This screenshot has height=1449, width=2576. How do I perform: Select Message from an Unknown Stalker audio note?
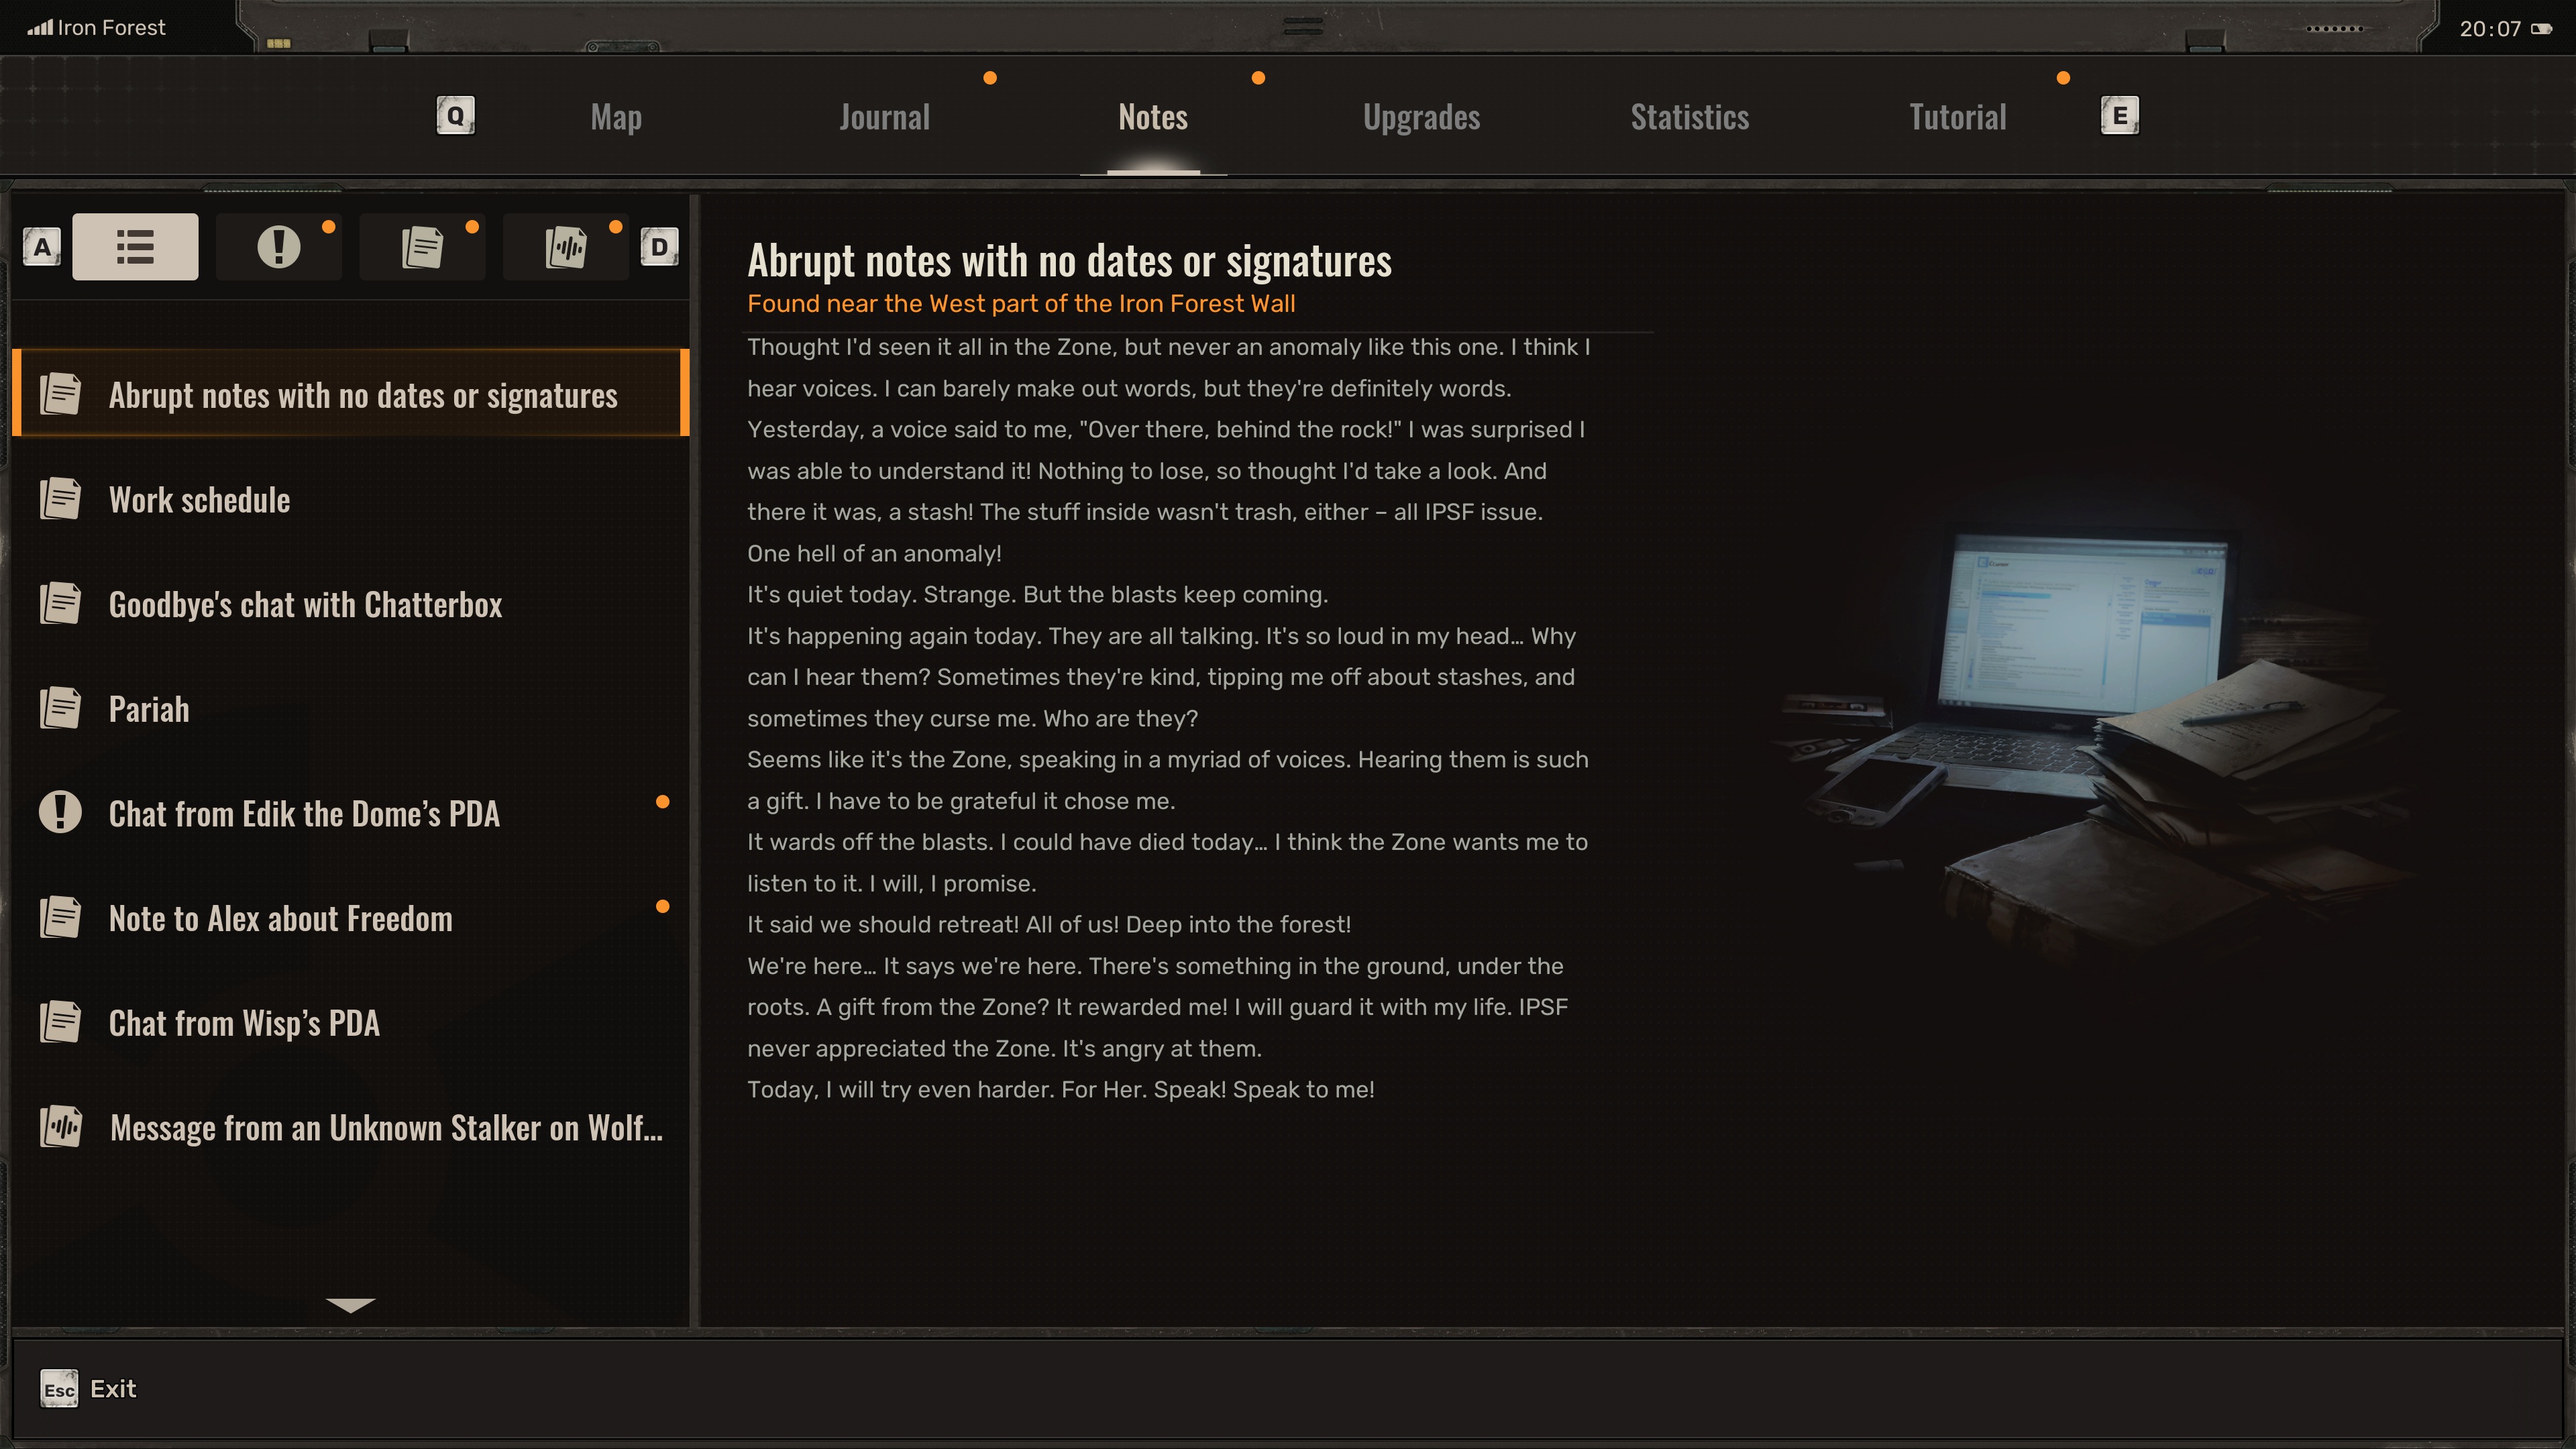pyautogui.click(x=351, y=1127)
